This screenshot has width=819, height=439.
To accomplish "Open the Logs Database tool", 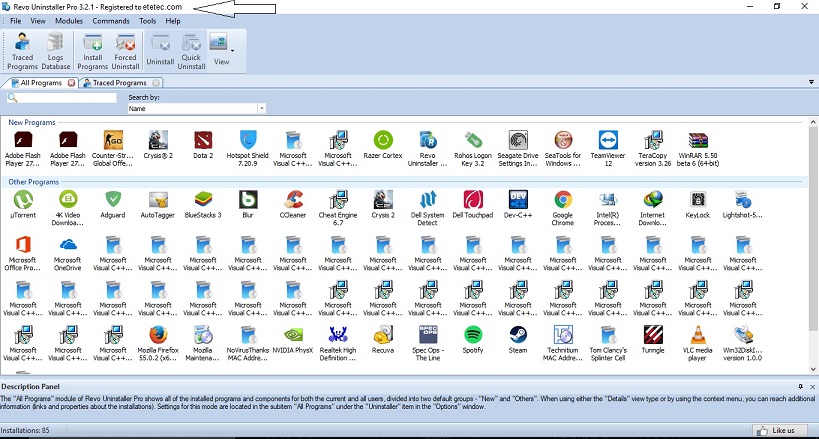I will point(55,51).
